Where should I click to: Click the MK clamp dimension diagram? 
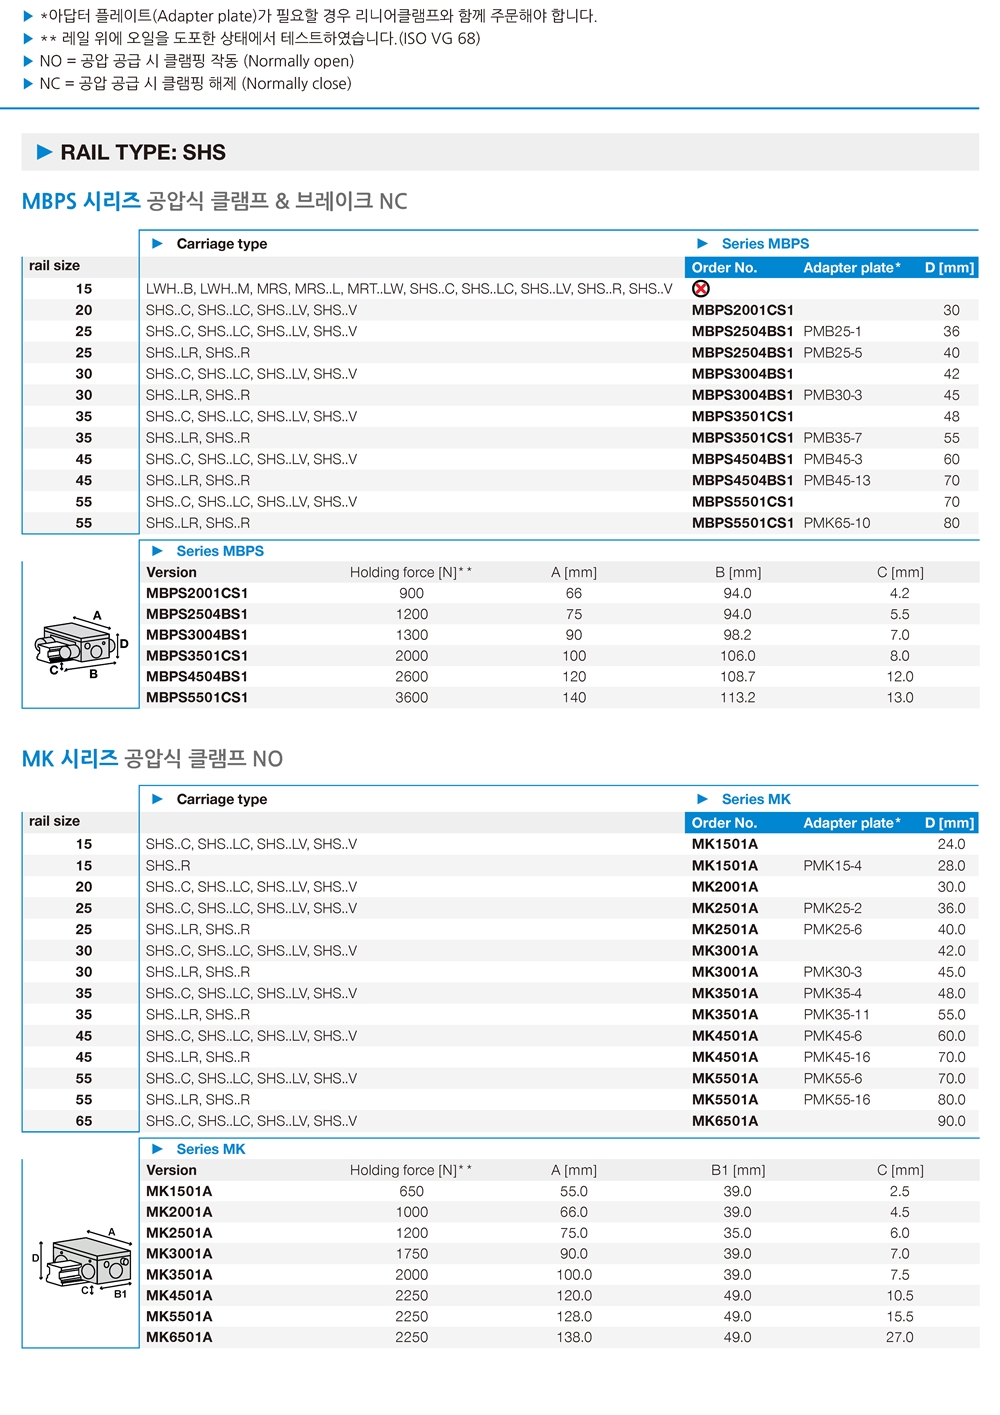[x=82, y=1263]
